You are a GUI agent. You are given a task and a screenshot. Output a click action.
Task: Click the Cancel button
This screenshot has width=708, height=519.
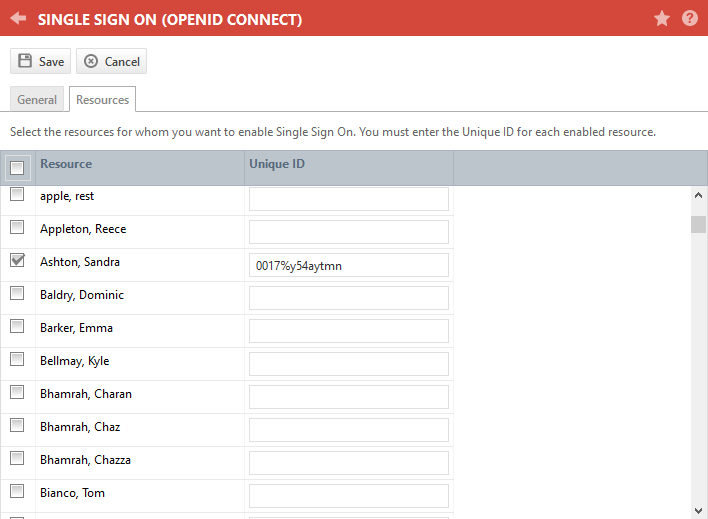tap(112, 61)
